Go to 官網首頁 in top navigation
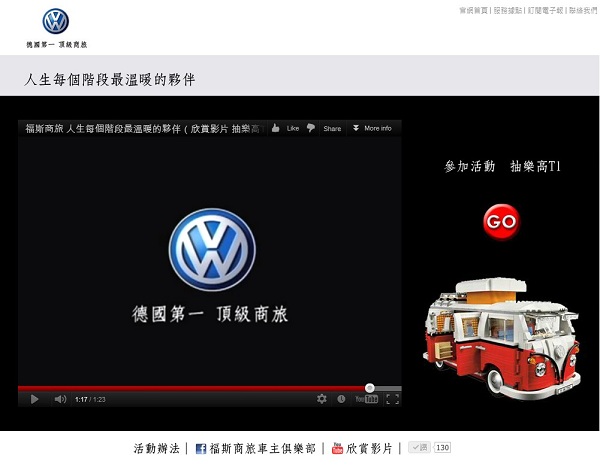600x467 pixels. 474,10
